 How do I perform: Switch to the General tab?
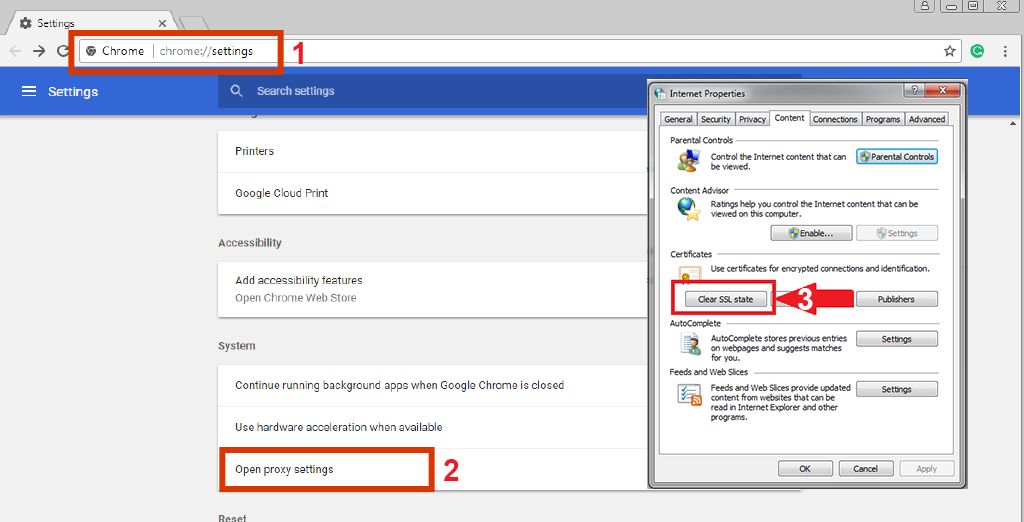click(x=678, y=119)
